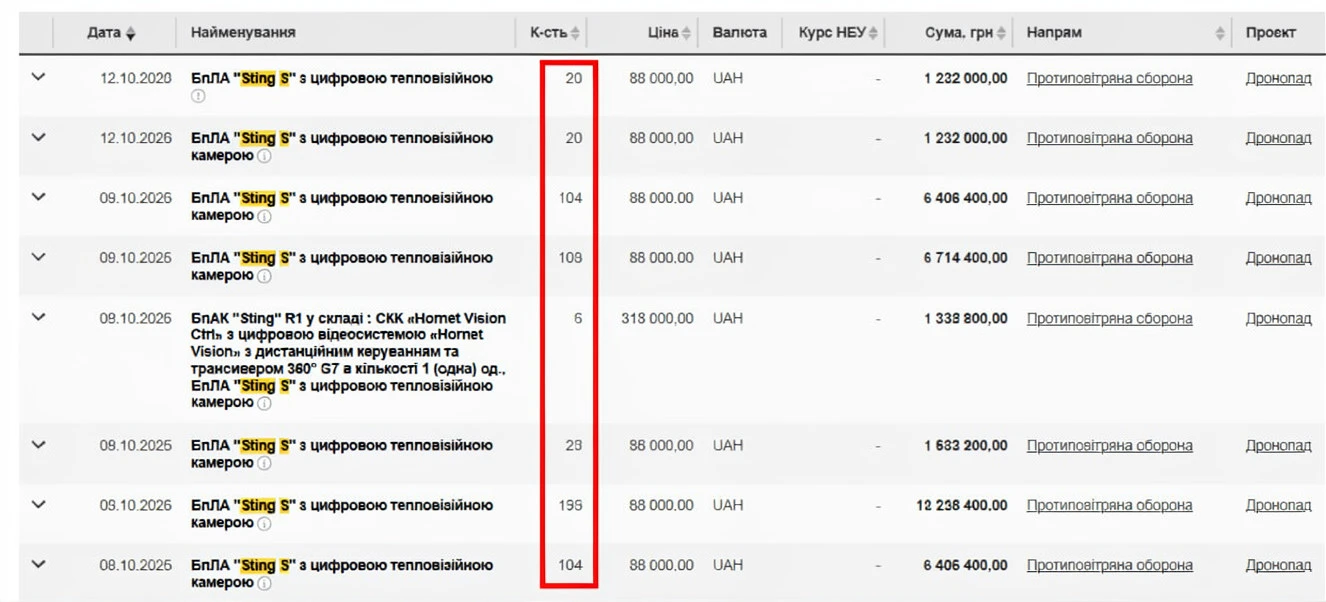Viewport: 1326px width, 602px height.
Task: Click the Найменування column header
Action: (x=243, y=33)
